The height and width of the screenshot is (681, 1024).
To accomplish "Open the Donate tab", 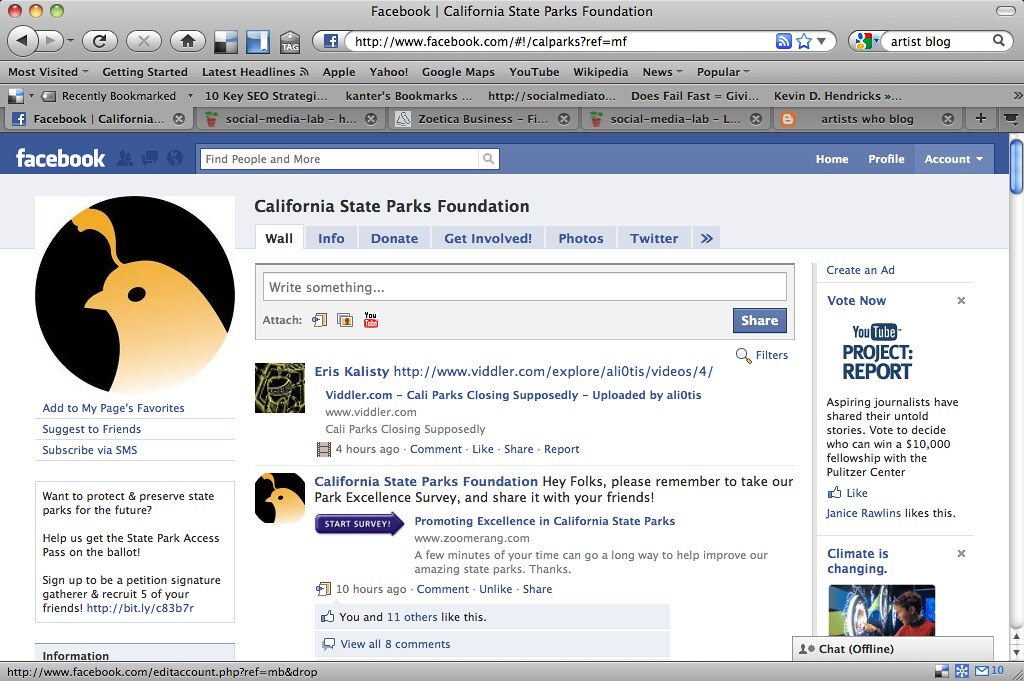I will coord(394,238).
